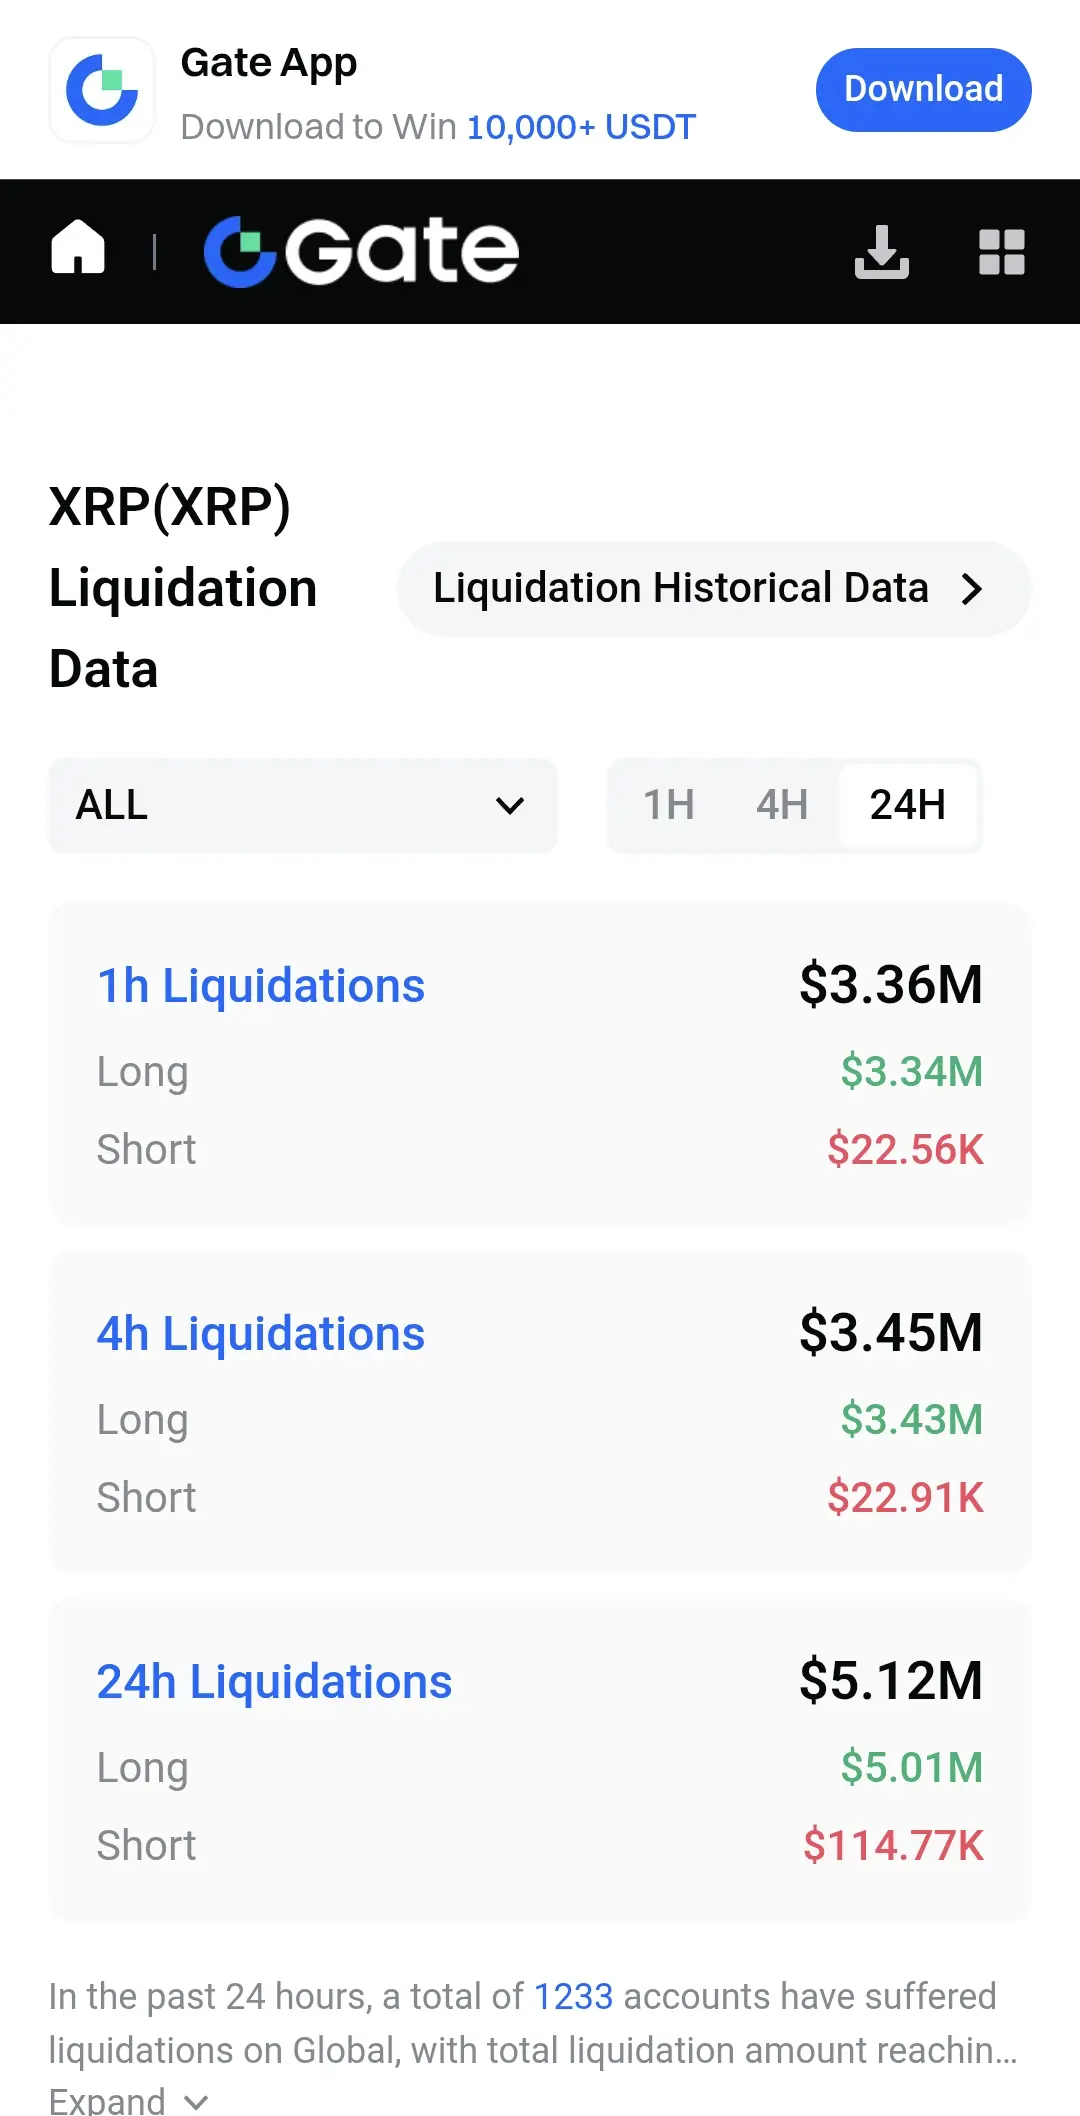Tap the home icon in header
This screenshot has width=1080, height=2116.
(78, 248)
